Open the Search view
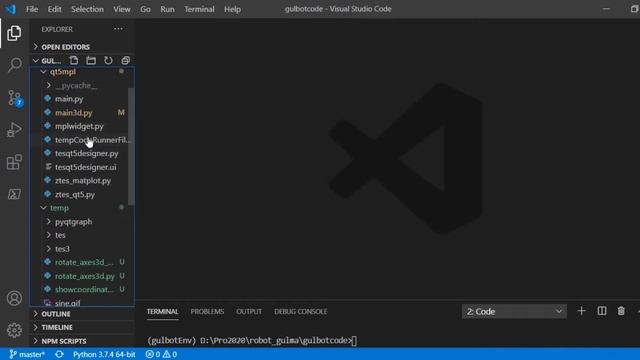This screenshot has width=640, height=360. point(14,65)
